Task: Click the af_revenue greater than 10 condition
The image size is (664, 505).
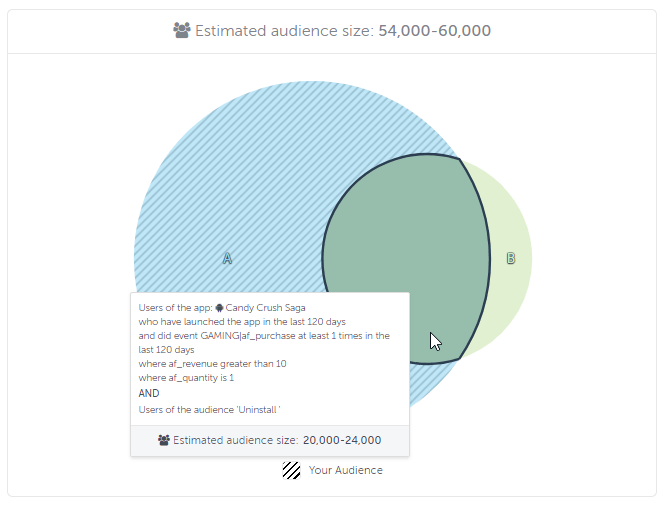Action: [x=212, y=364]
